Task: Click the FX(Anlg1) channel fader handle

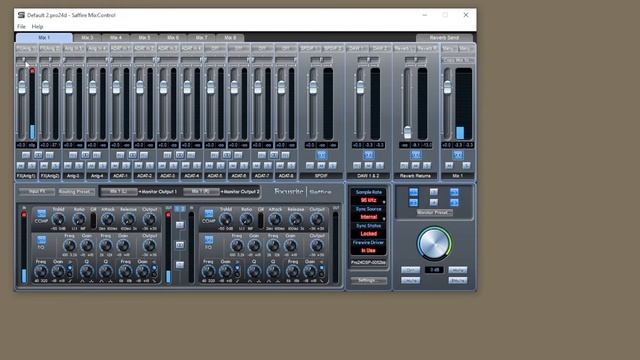Action: click(22, 87)
